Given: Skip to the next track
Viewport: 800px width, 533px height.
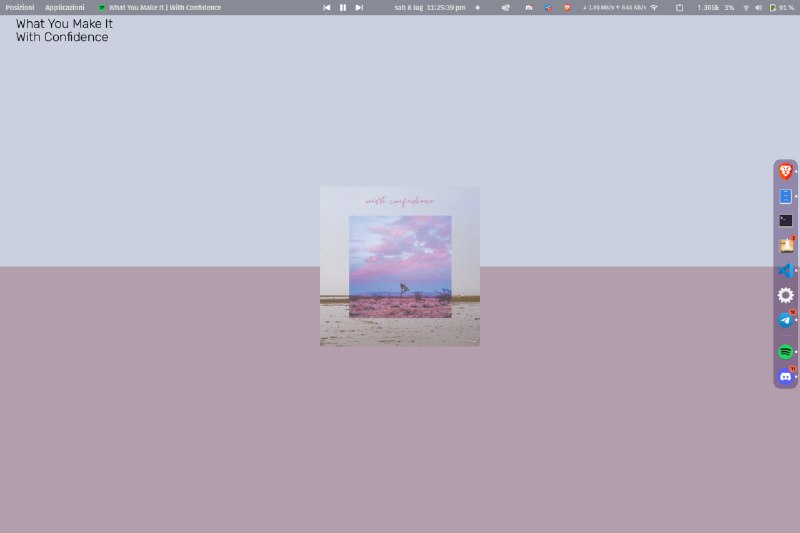Looking at the screenshot, I should [359, 7].
